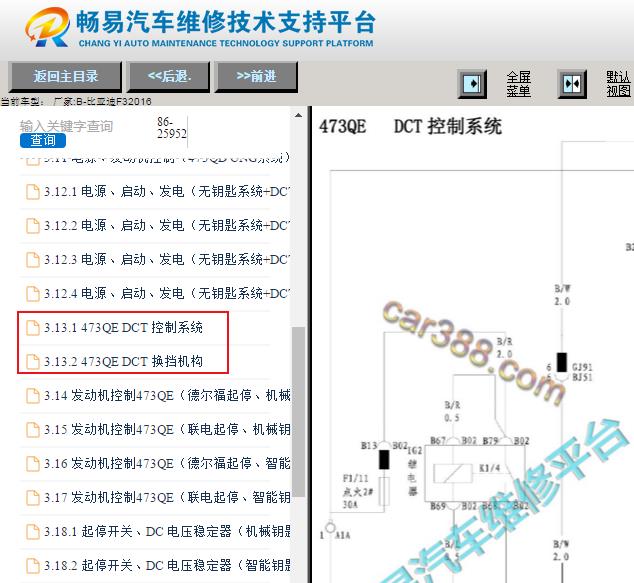Click the GJ91 connector label
The height and width of the screenshot is (583, 634).
pyautogui.click(x=582, y=367)
